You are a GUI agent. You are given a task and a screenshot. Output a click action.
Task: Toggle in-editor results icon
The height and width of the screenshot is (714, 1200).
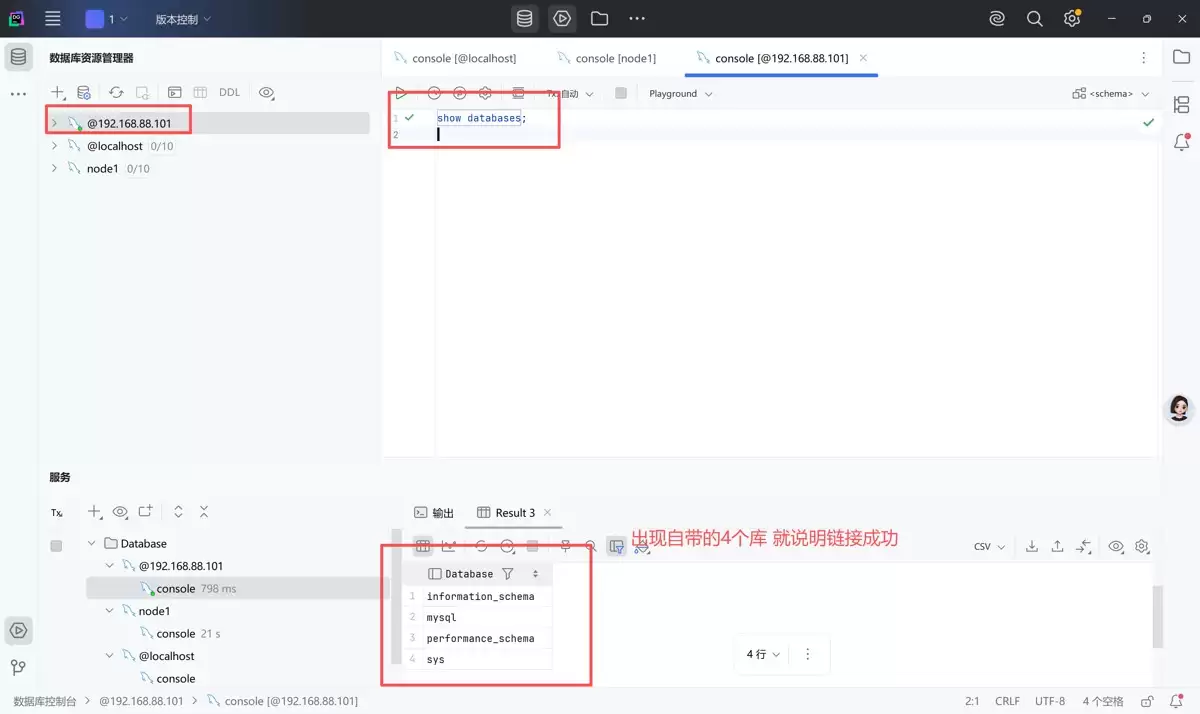pos(518,93)
